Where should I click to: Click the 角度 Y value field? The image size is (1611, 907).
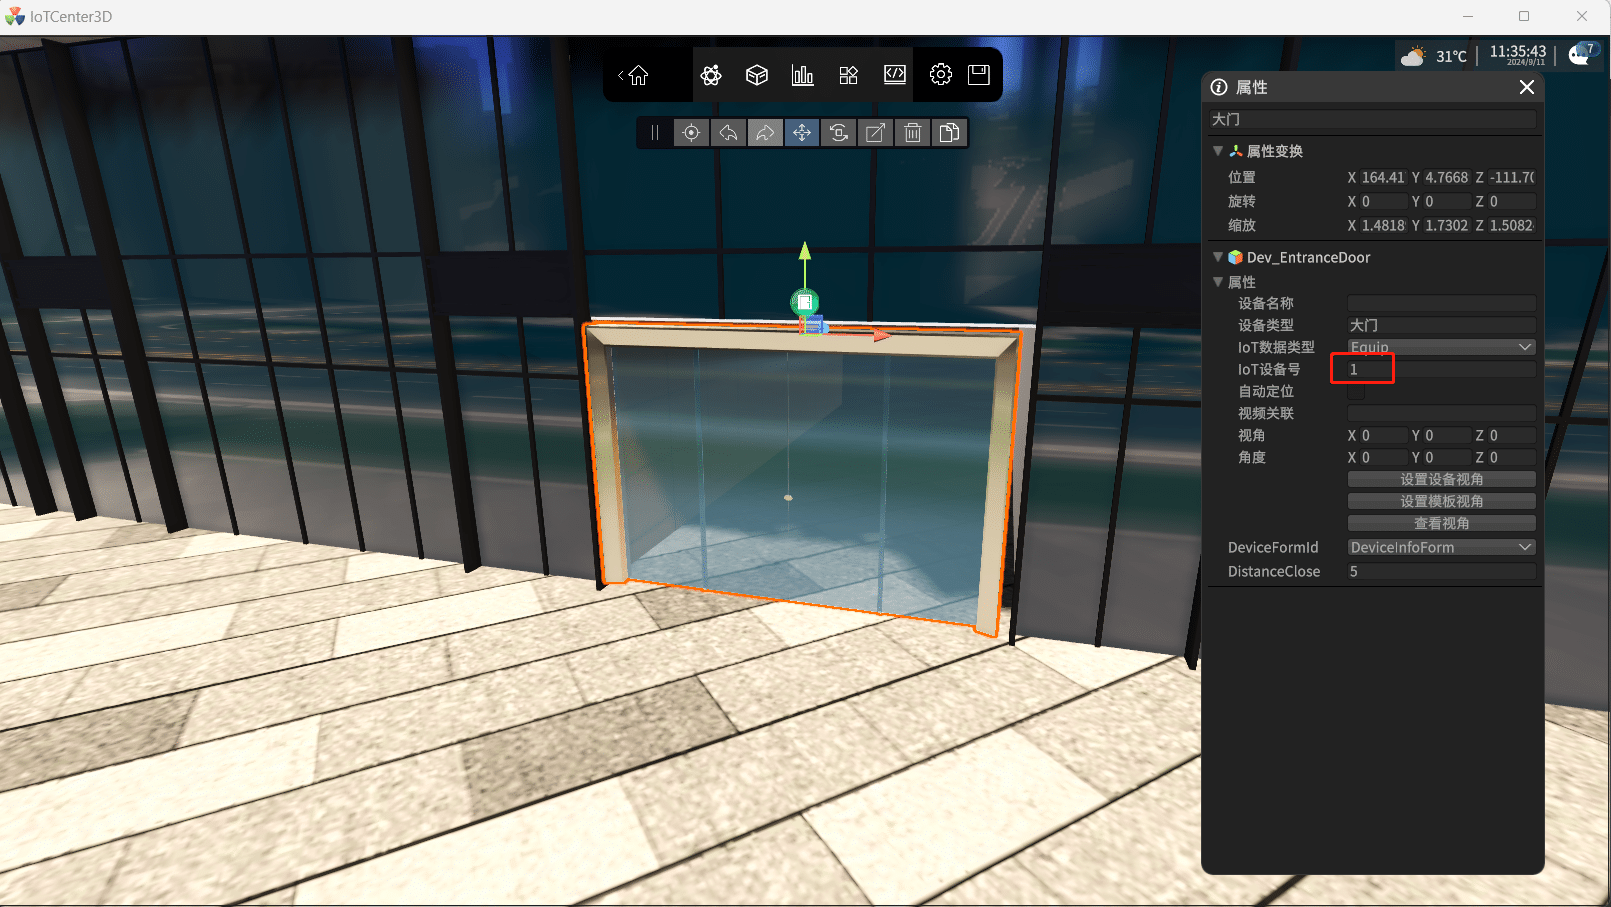click(x=1446, y=457)
